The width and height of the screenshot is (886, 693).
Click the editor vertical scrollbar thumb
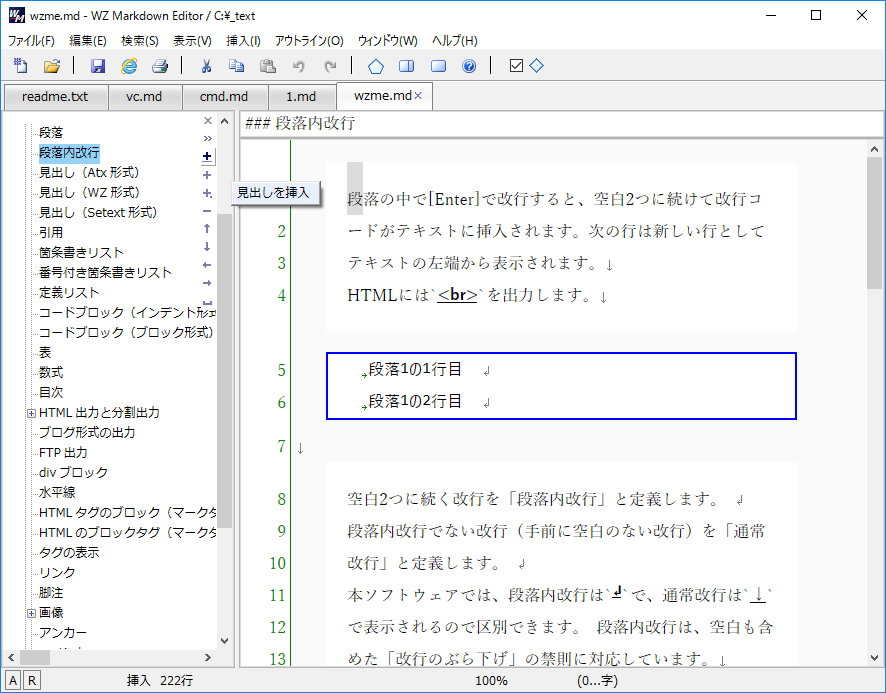coord(874,223)
